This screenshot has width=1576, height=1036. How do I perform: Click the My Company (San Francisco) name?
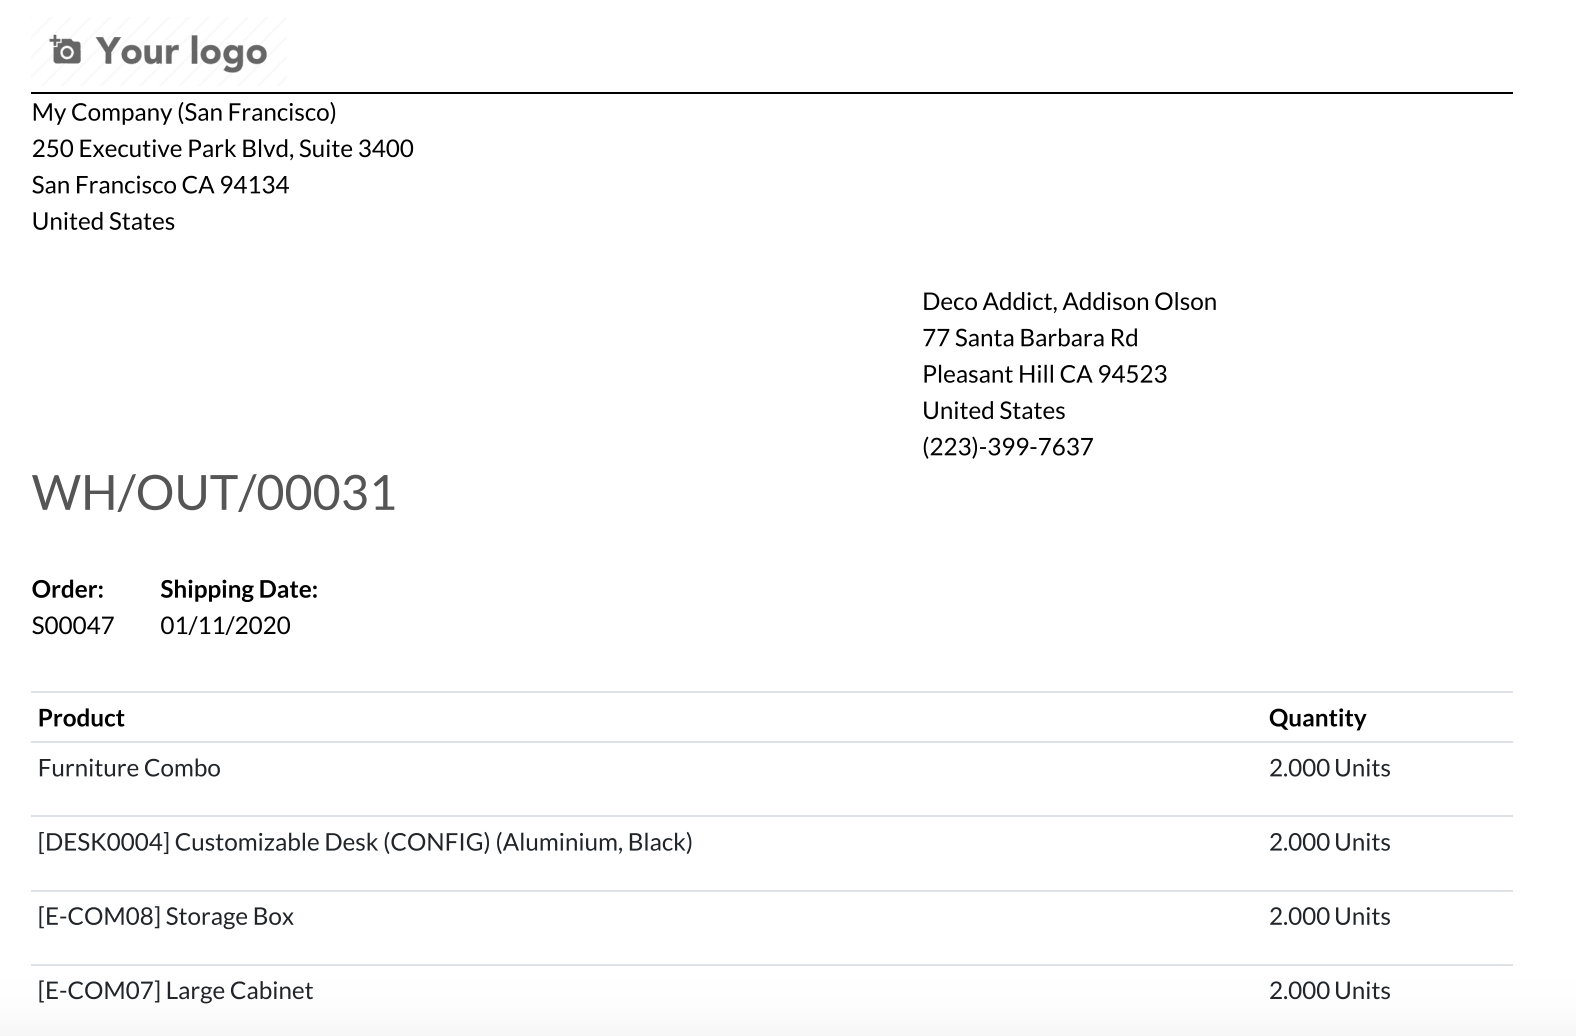(184, 112)
